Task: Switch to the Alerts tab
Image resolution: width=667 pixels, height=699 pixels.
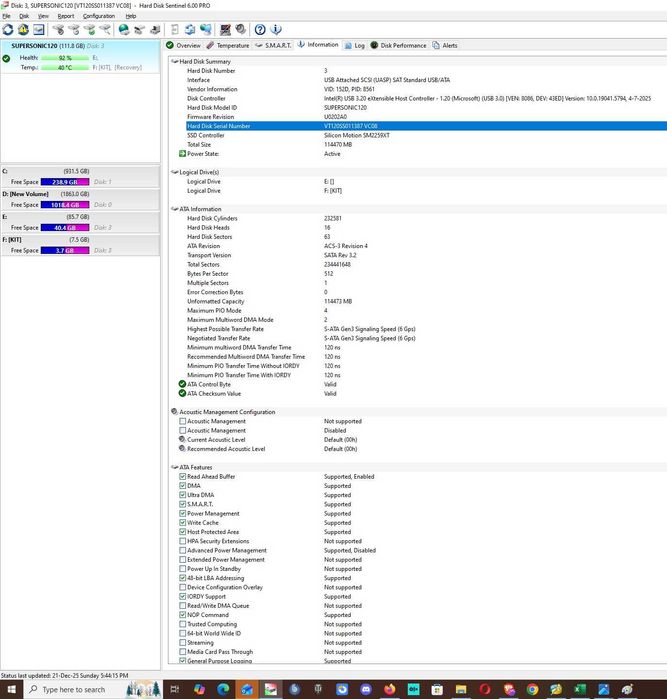Action: 445,45
